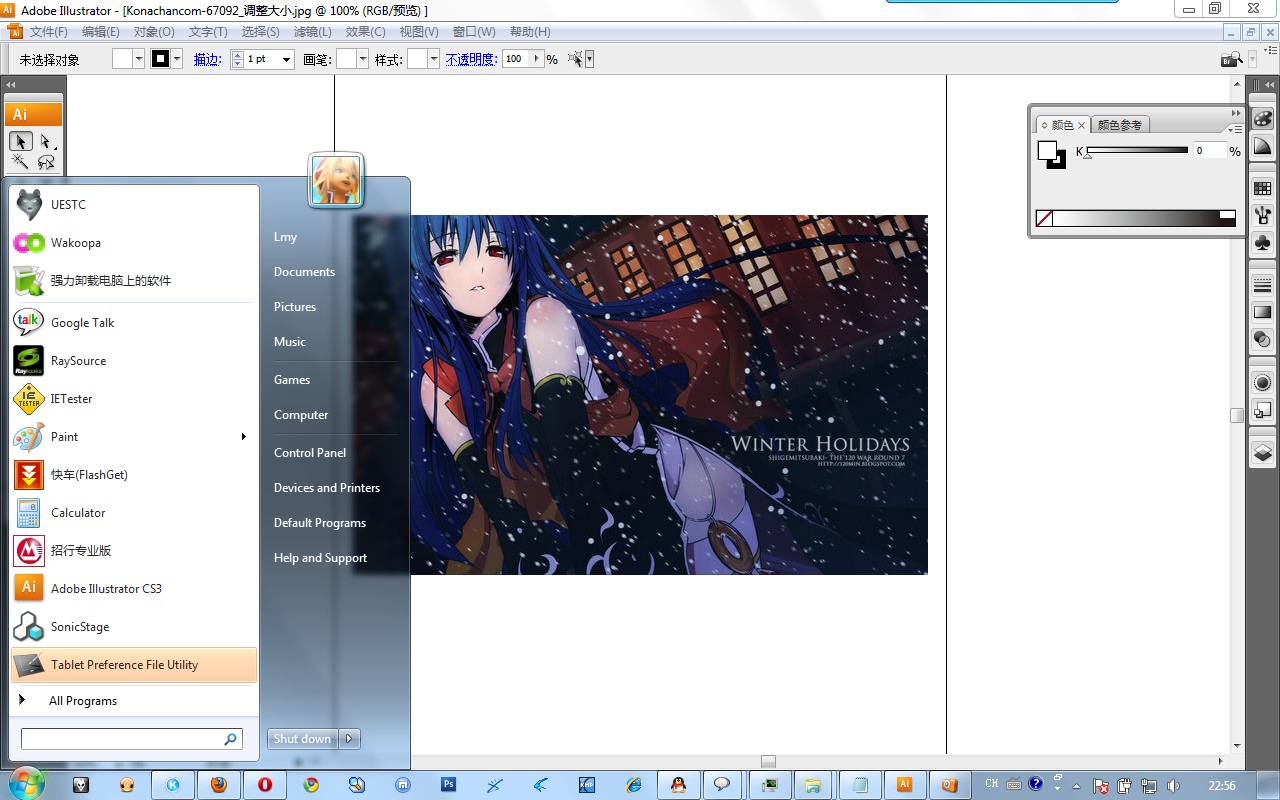Click the 不透明度 opacity link
1280x800 pixels.
pos(471,59)
